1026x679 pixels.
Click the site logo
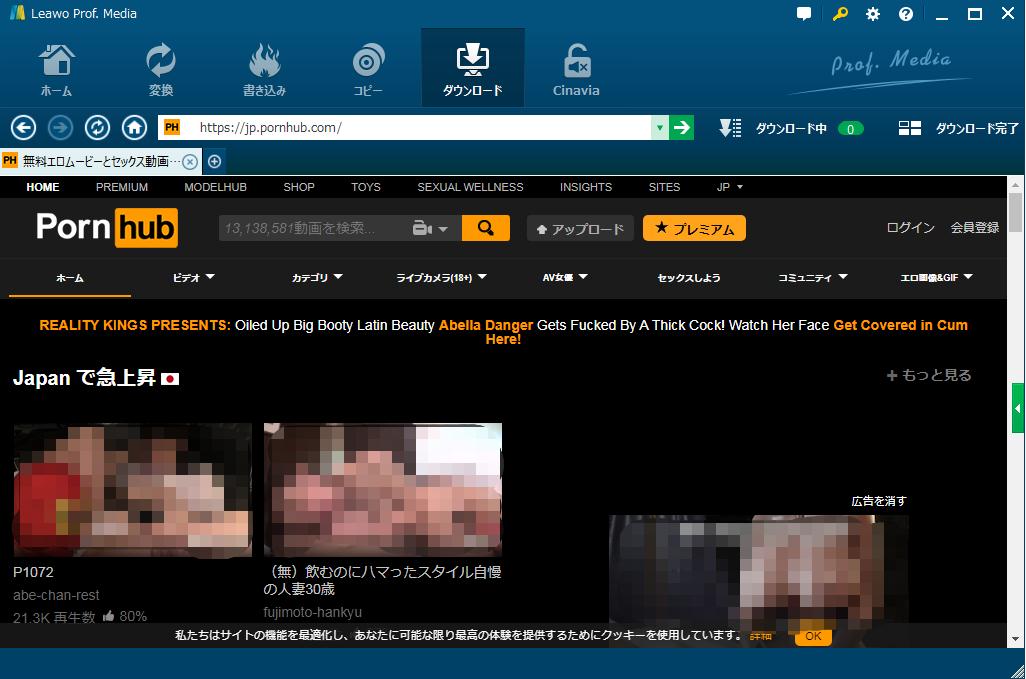pyautogui.click(x=107, y=228)
